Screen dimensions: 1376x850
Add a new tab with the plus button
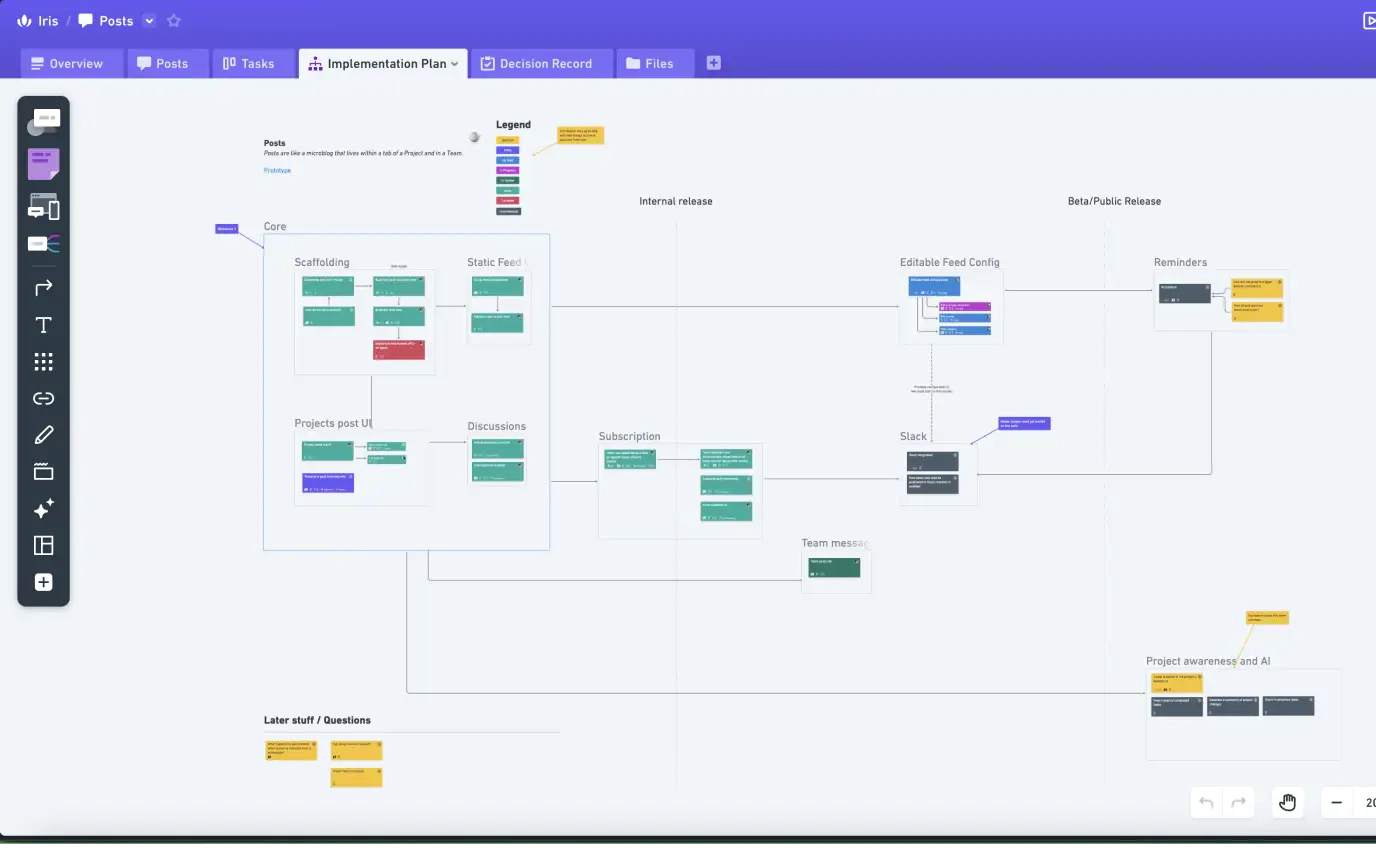click(x=713, y=62)
